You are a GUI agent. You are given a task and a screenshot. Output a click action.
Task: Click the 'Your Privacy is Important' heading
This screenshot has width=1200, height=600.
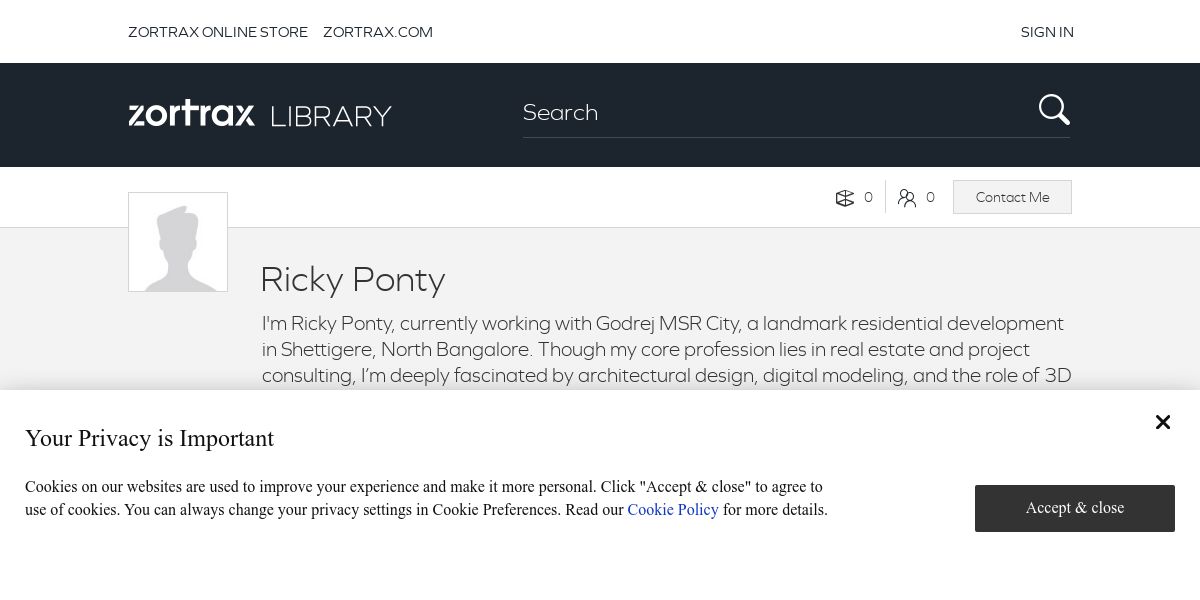point(149,438)
